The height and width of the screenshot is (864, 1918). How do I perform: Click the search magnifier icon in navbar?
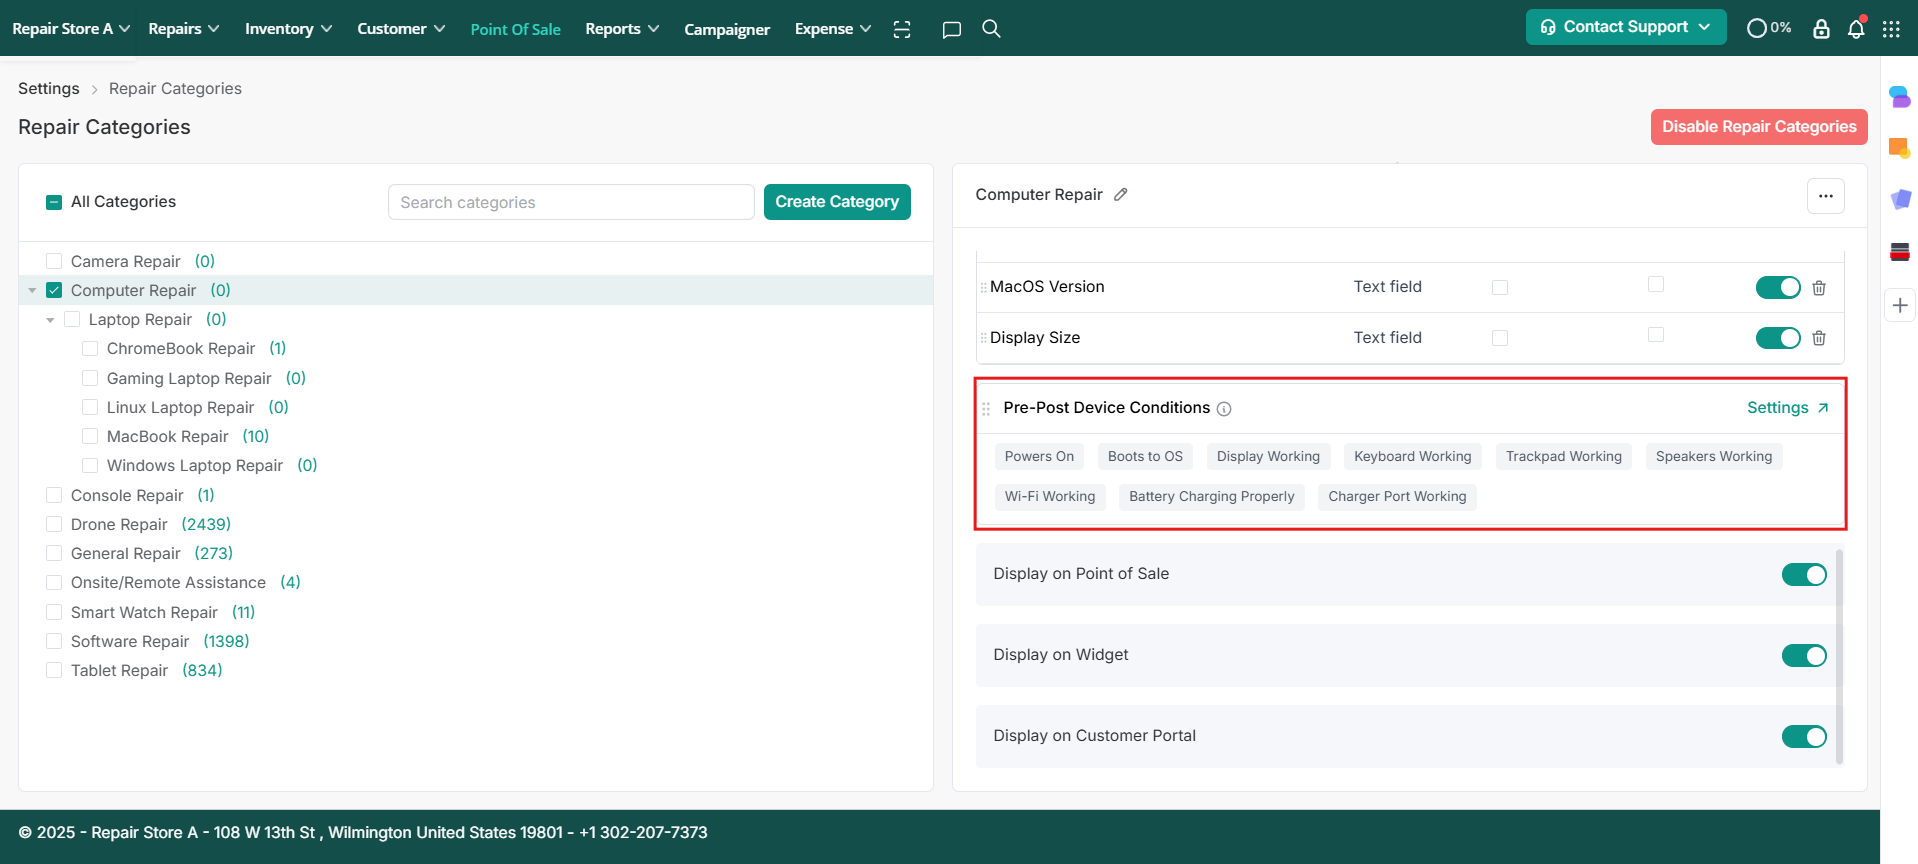991,29
